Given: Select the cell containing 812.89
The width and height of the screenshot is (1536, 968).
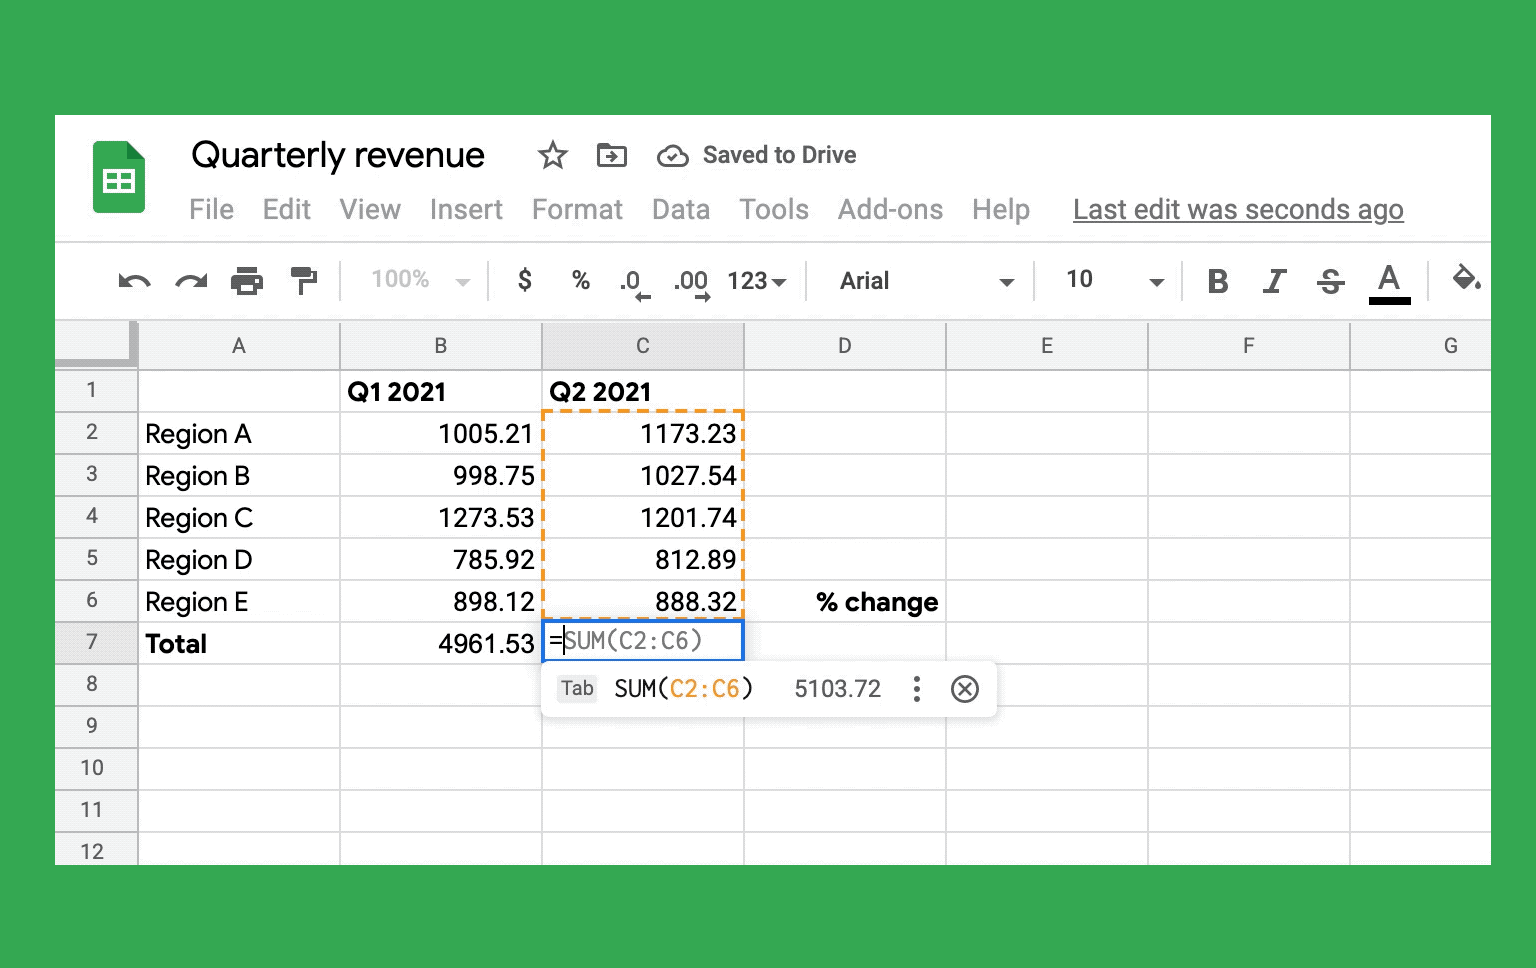Looking at the screenshot, I should coord(643,559).
